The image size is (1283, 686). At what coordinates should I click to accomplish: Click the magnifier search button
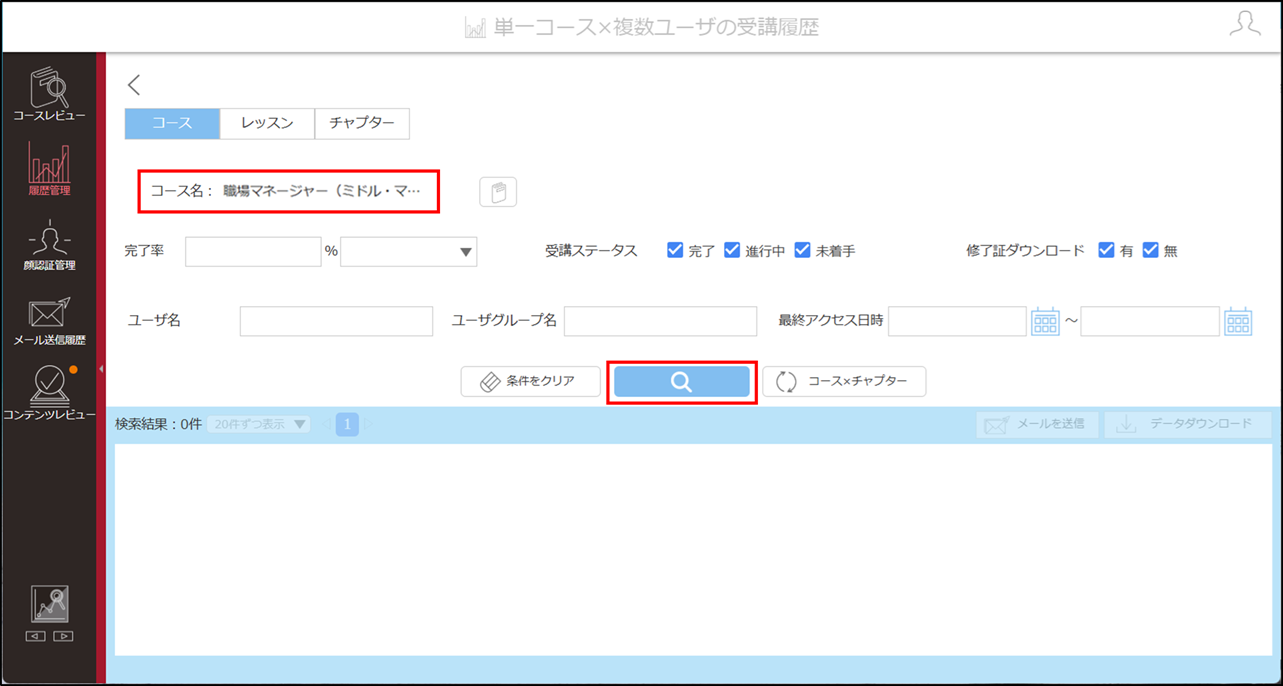coord(681,382)
